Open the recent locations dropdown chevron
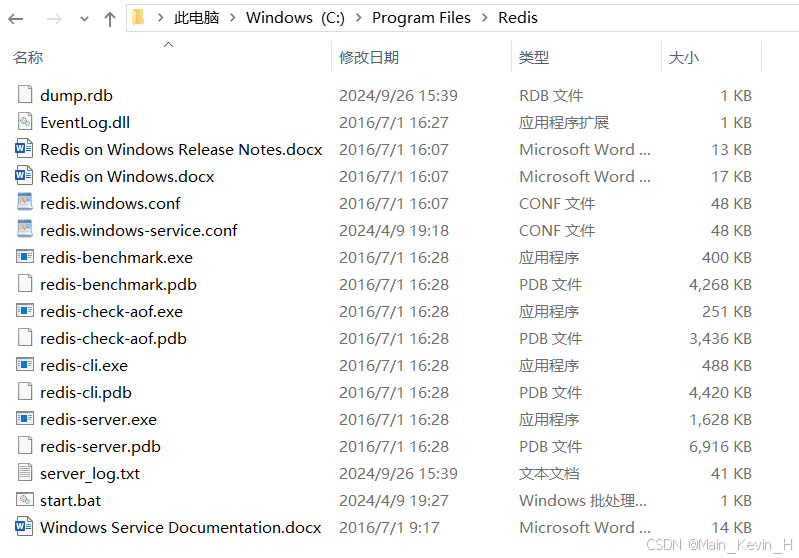The height and width of the screenshot is (558, 799). [x=85, y=19]
